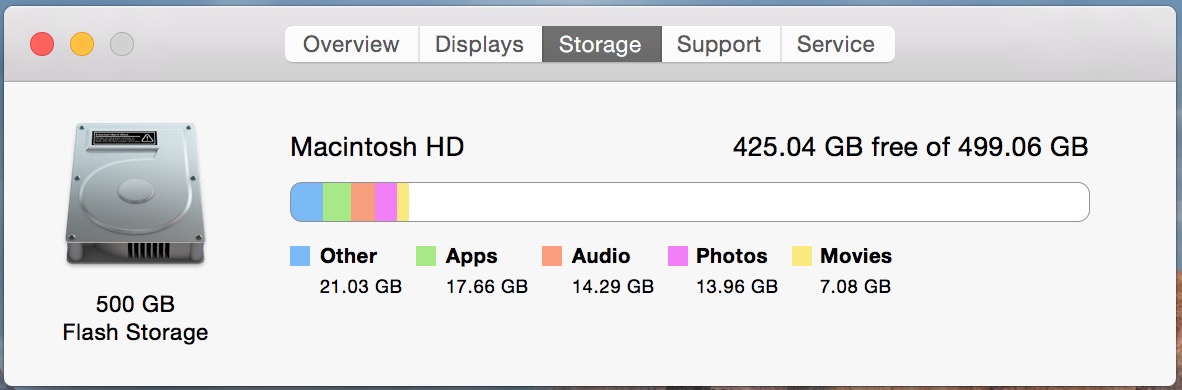This screenshot has height=390, width=1182.
Task: Open the Displays tab
Action: tap(480, 44)
